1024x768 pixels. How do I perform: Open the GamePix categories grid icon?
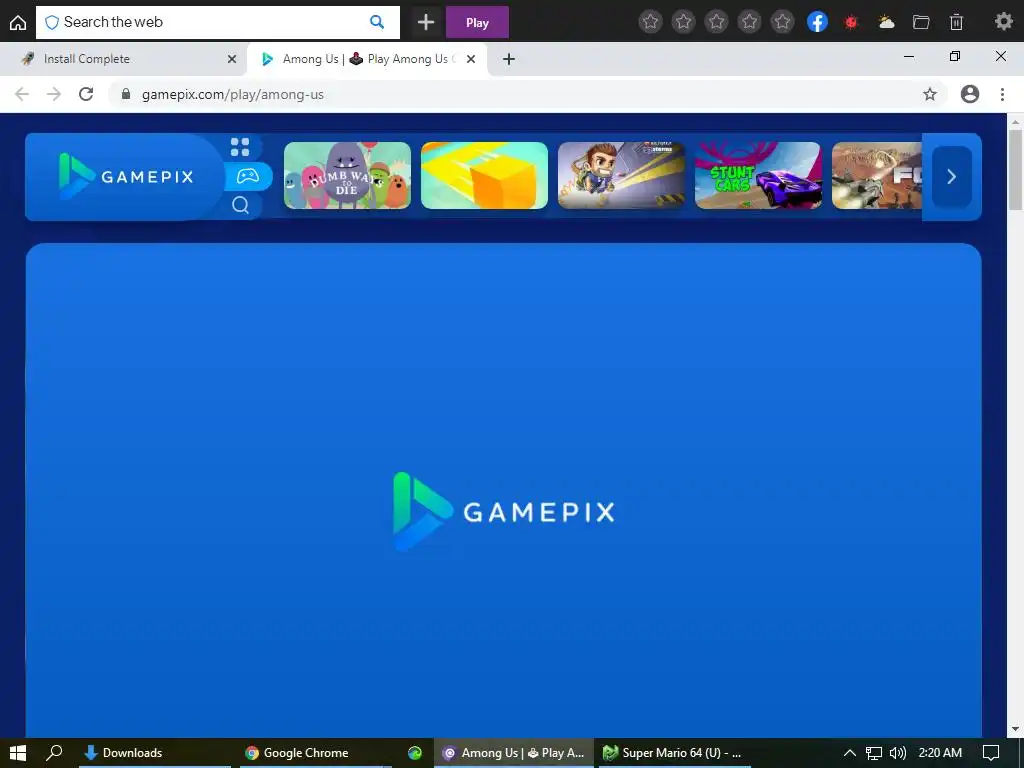[x=240, y=147]
